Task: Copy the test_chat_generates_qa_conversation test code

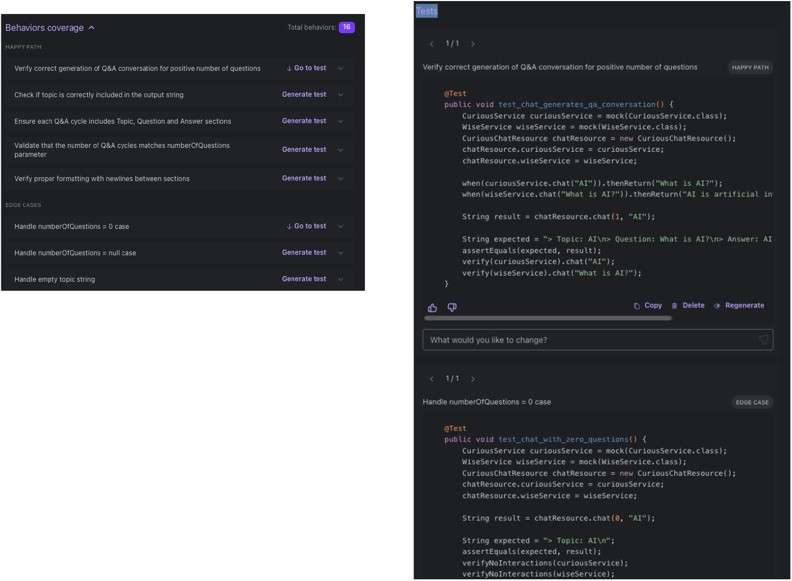Action: [647, 306]
